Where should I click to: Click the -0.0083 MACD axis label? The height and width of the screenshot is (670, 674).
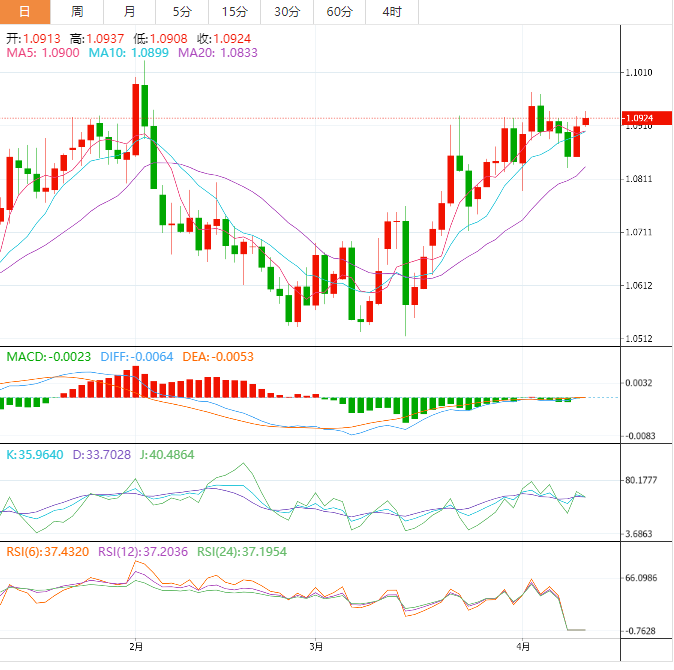[x=640, y=436]
